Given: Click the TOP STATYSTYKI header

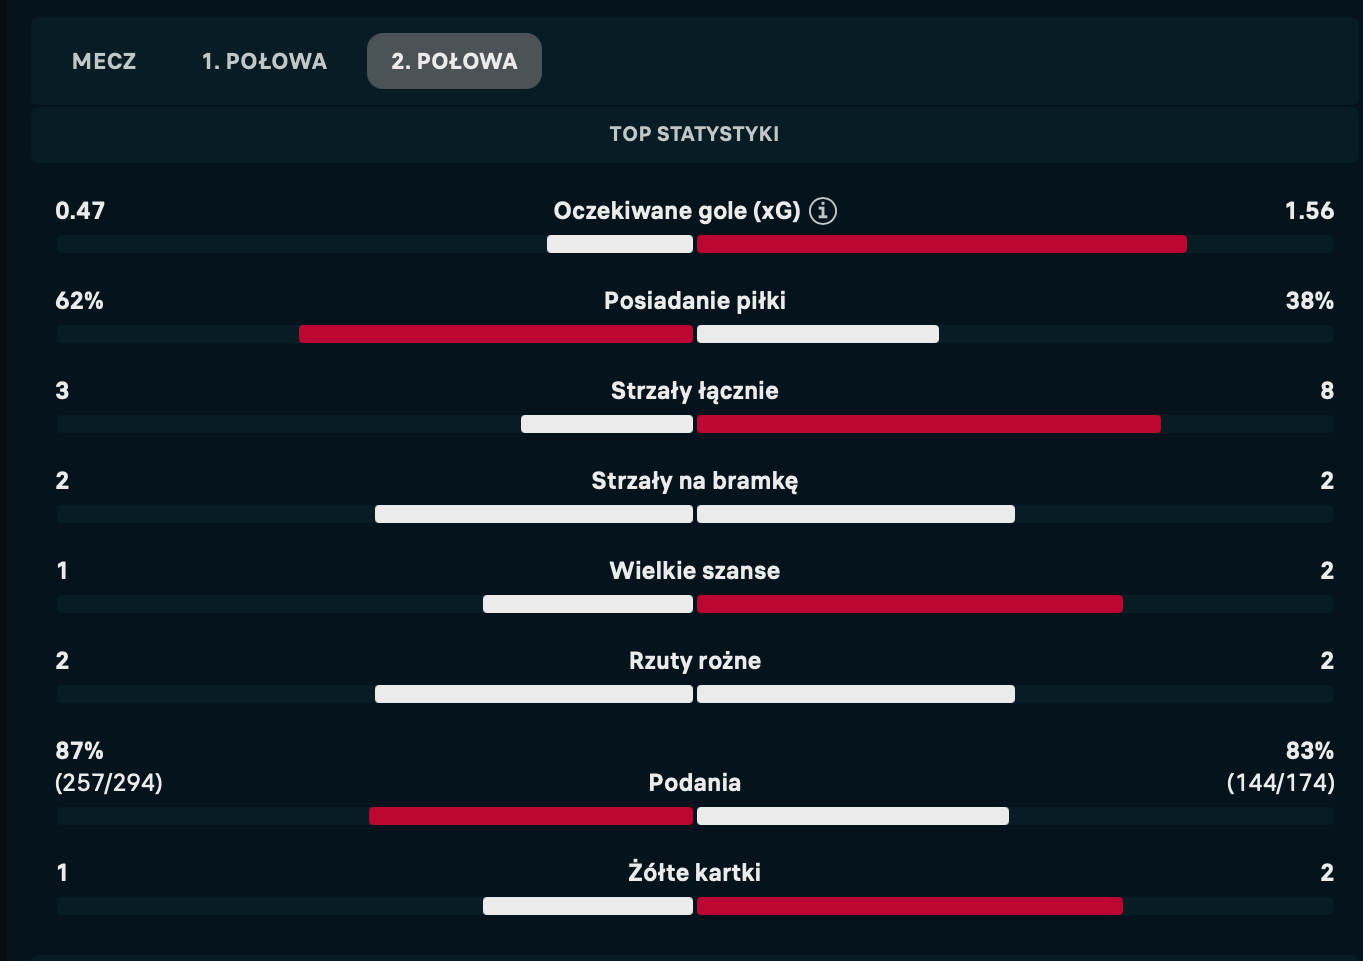Looking at the screenshot, I should click(x=694, y=134).
